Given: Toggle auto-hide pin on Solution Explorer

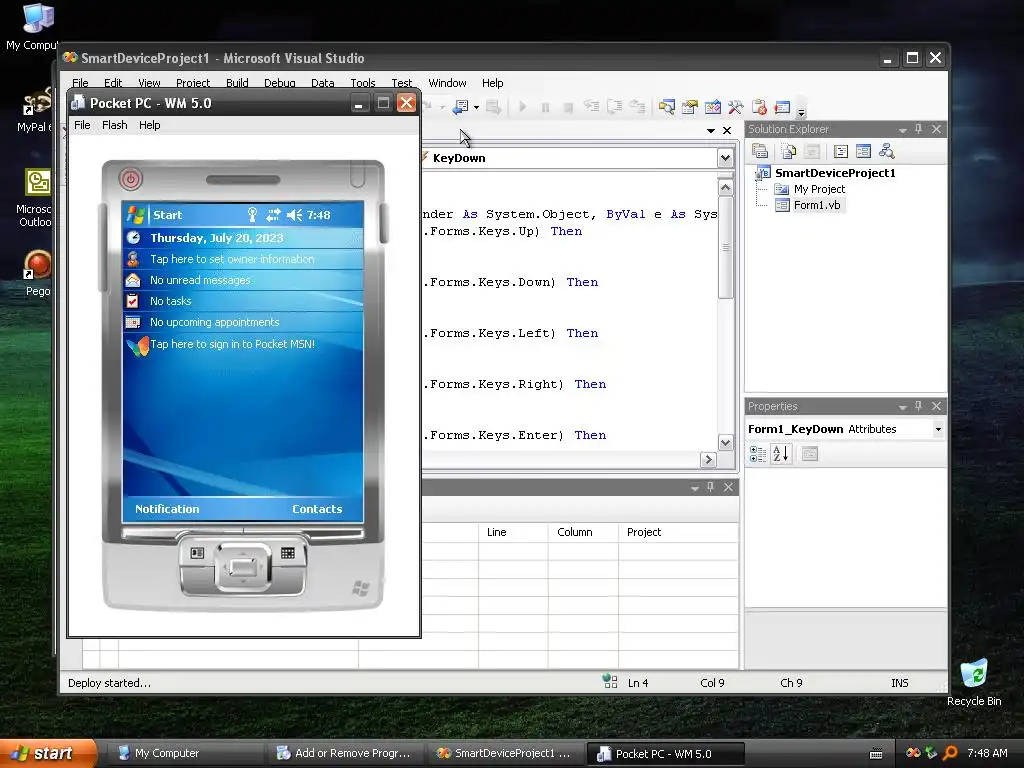Looking at the screenshot, I should coord(918,129).
